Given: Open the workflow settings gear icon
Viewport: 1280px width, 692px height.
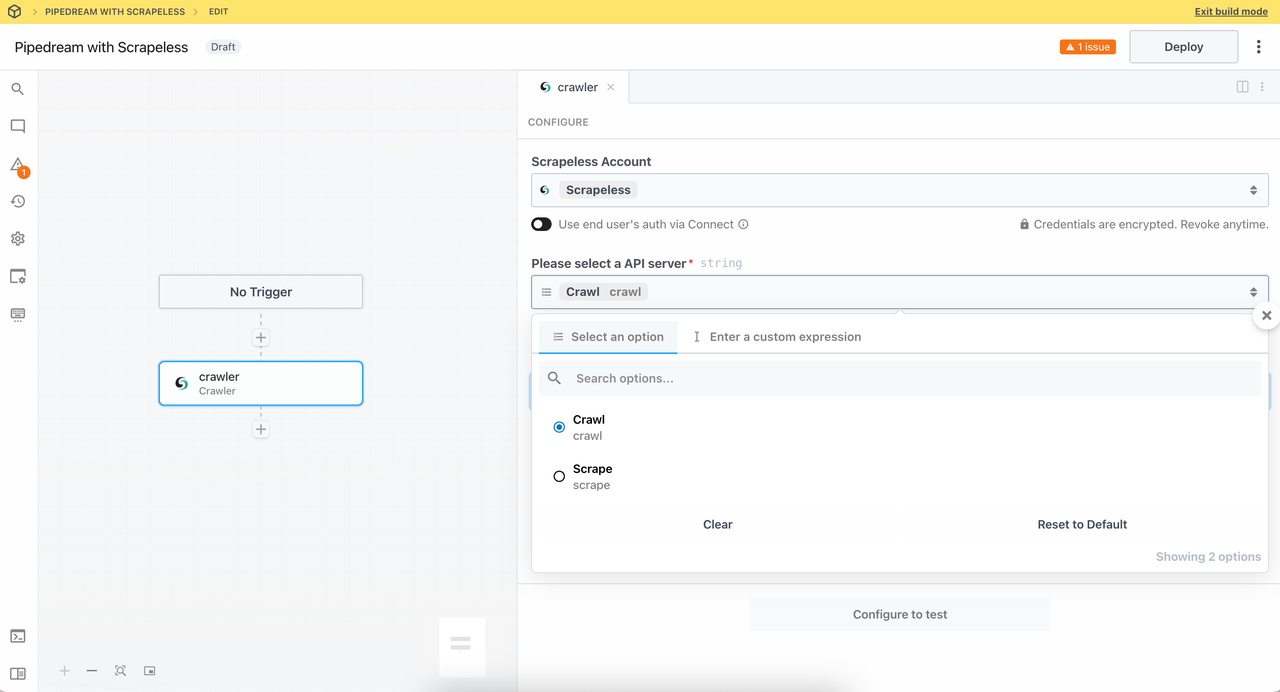Looking at the screenshot, I should [17, 239].
